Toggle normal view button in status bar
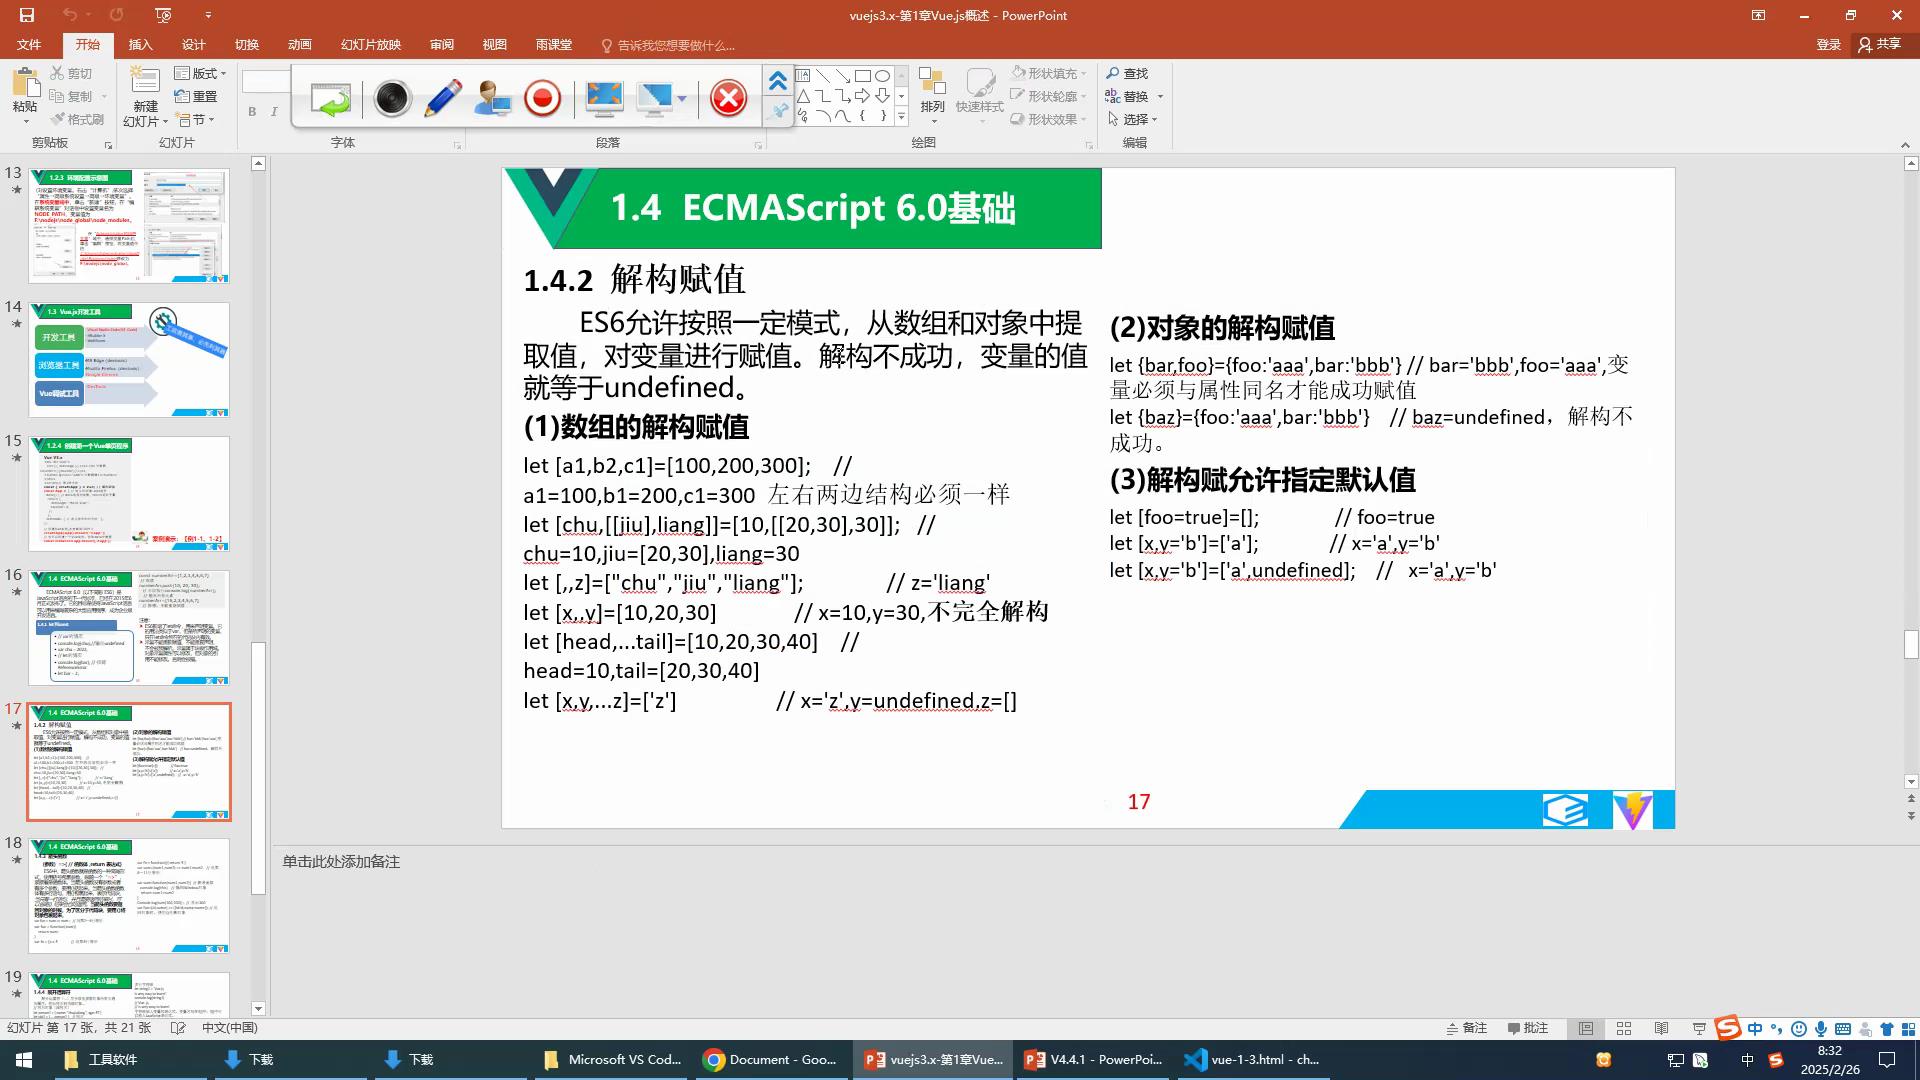 (x=1586, y=1028)
